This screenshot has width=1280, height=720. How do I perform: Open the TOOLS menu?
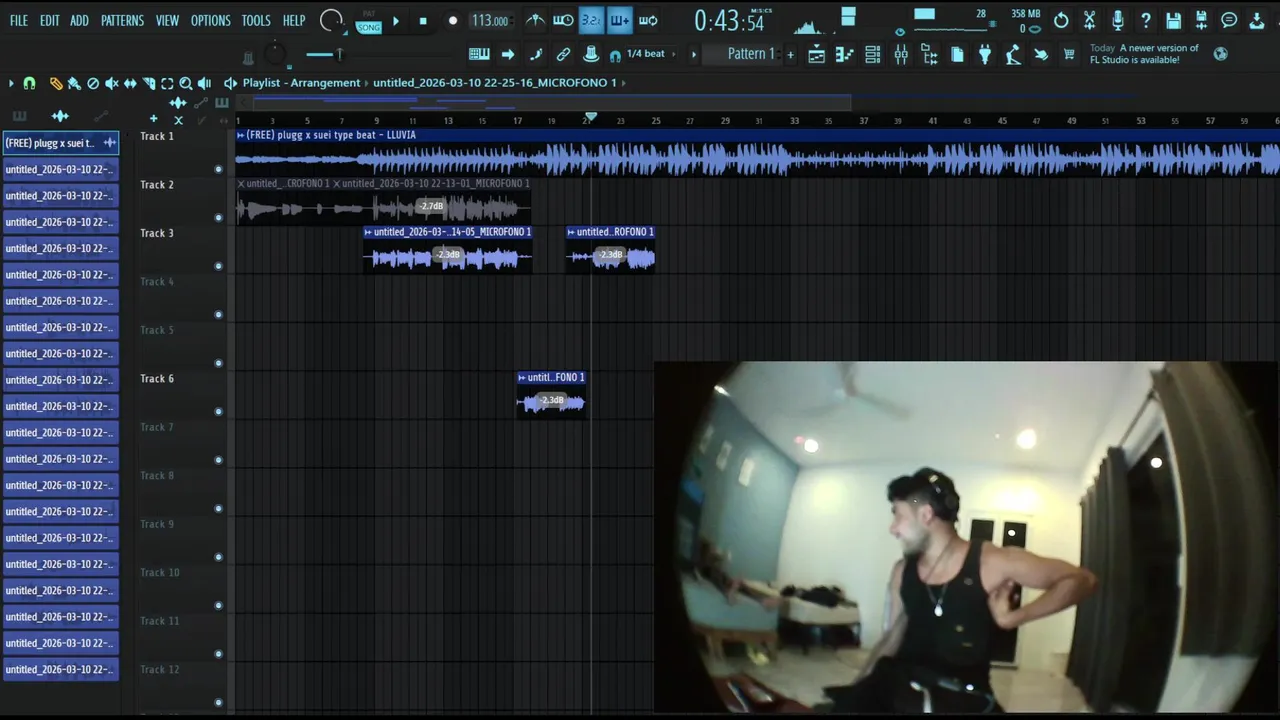(x=256, y=20)
